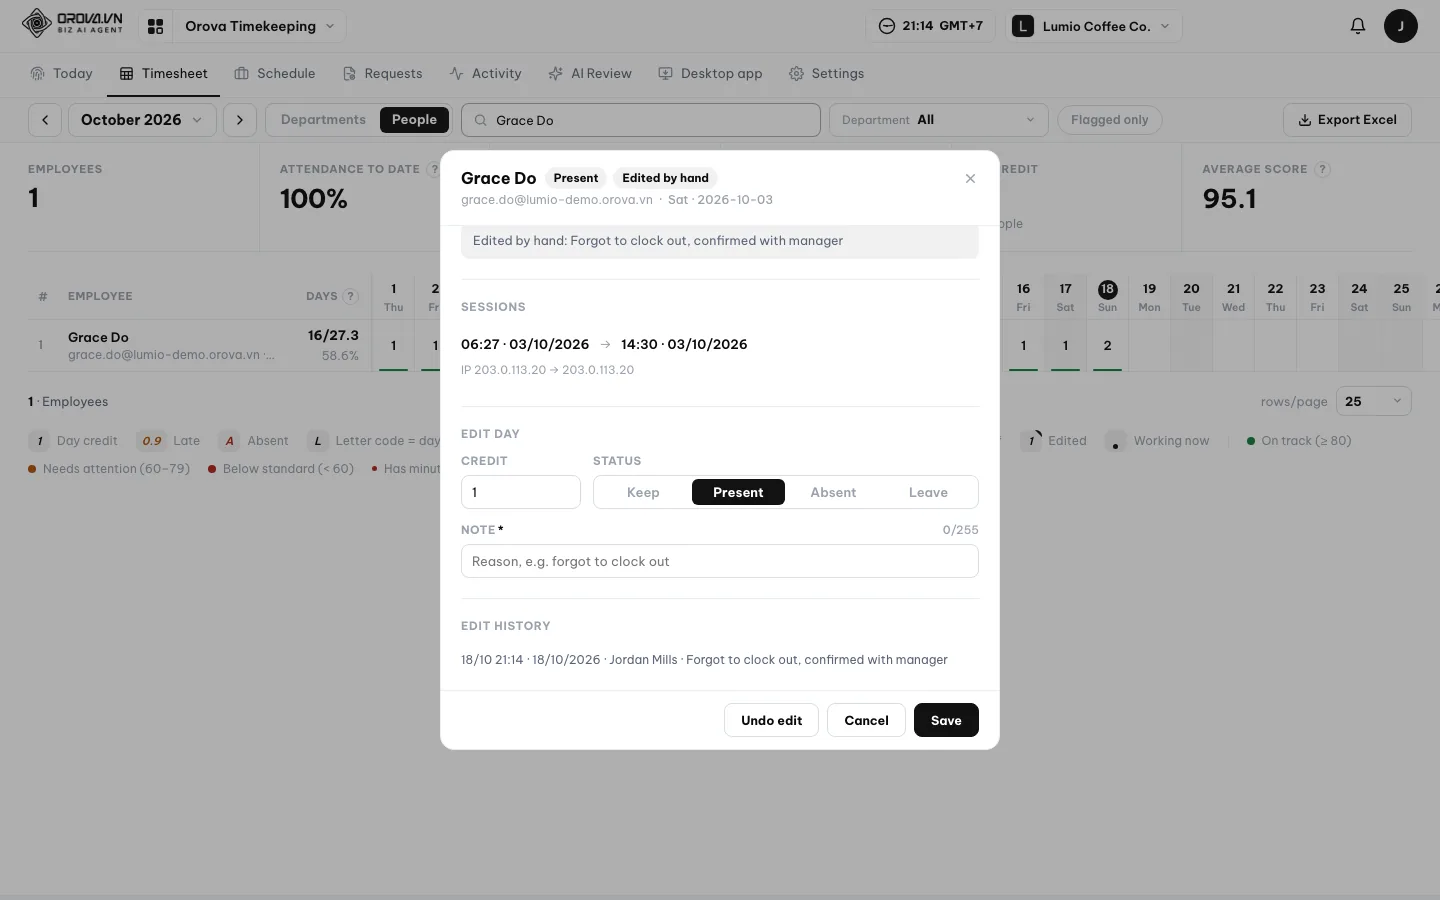The height and width of the screenshot is (900, 1440).
Task: Switch view to Departments
Action: pos(323,120)
